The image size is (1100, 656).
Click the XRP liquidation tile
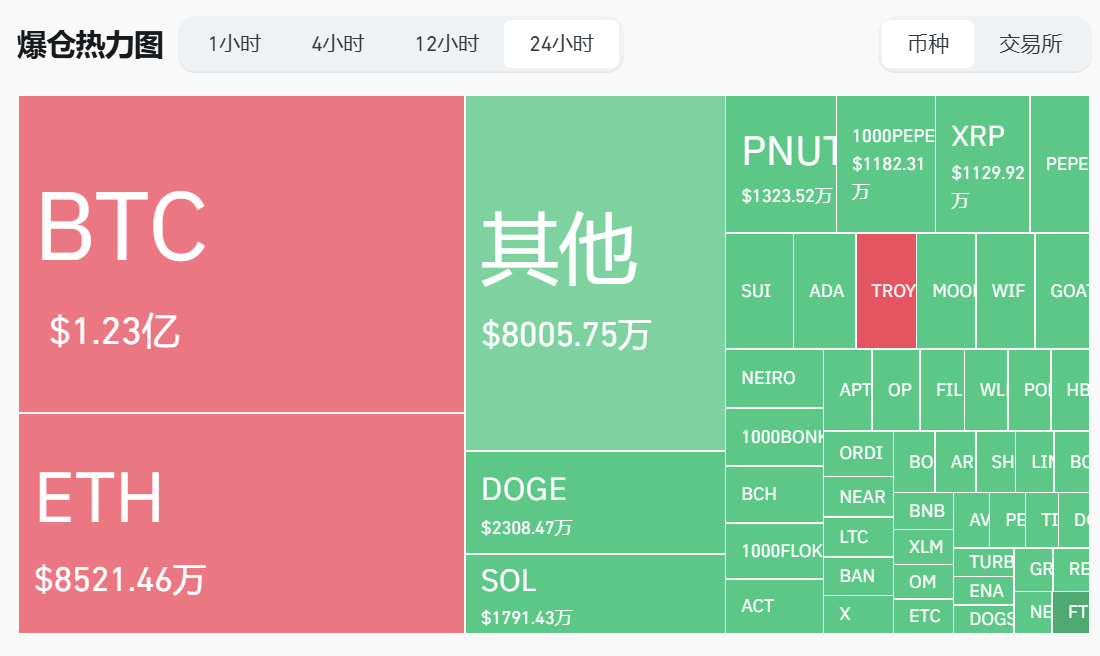982,164
